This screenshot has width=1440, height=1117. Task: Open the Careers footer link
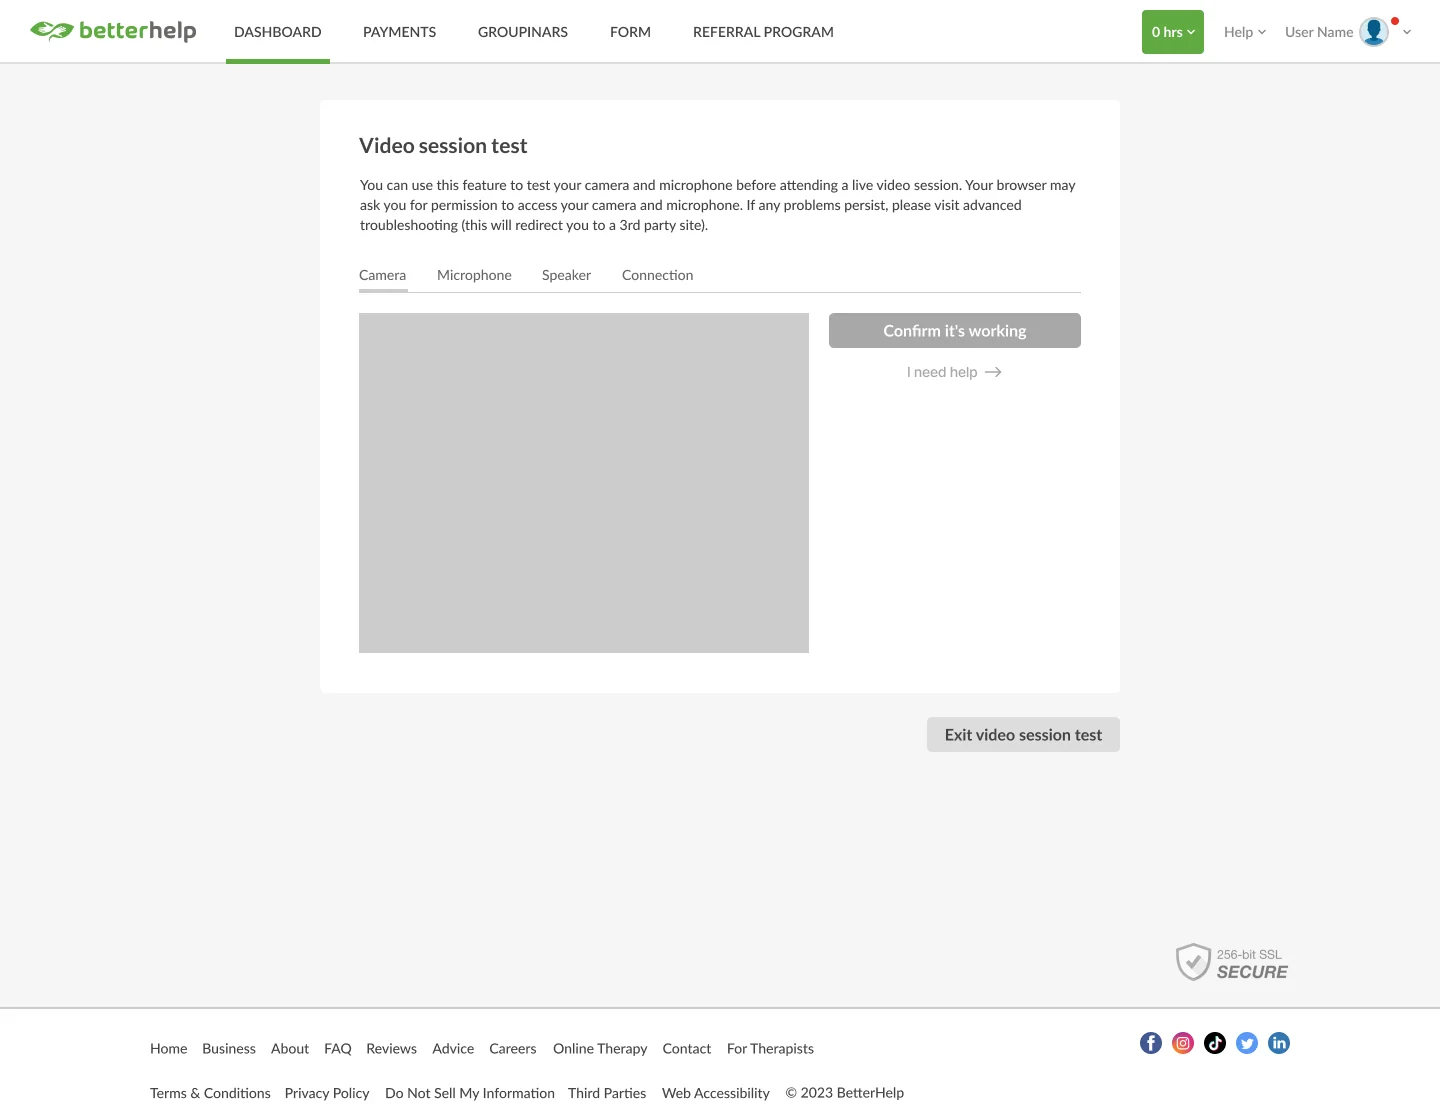513,1049
